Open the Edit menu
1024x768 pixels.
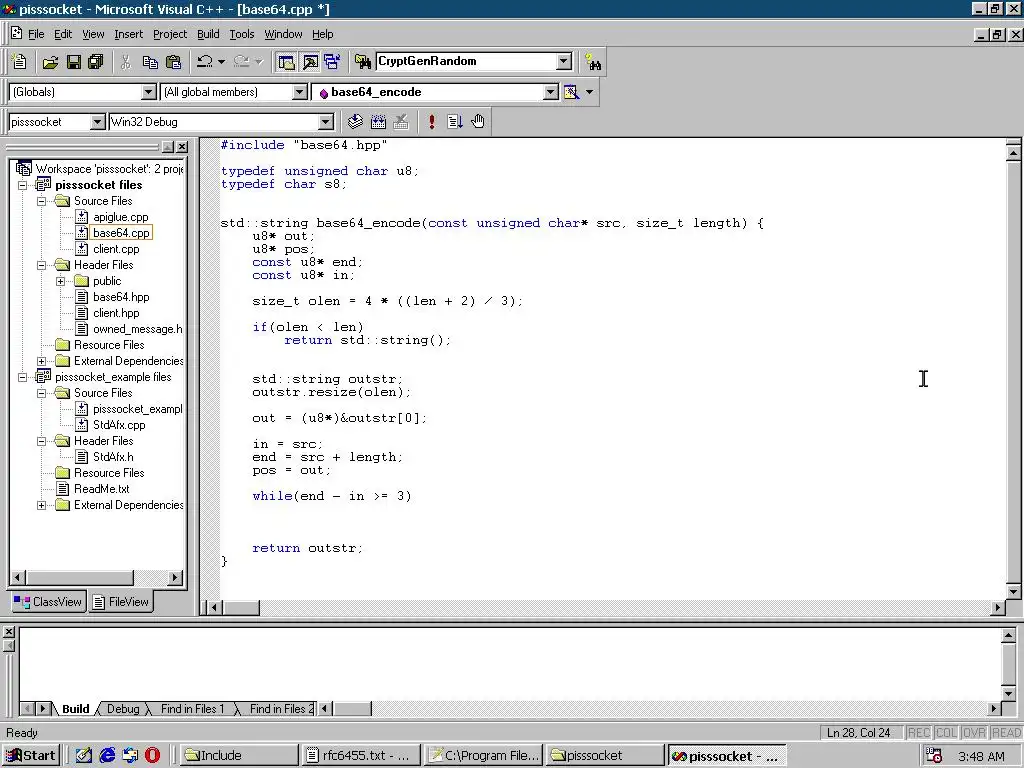tap(63, 34)
